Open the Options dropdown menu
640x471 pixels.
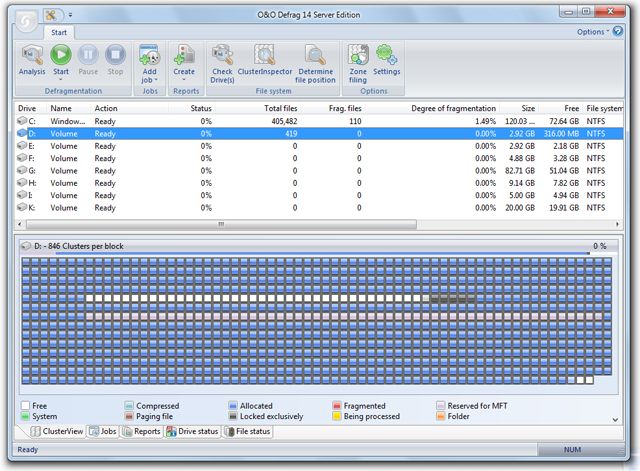pos(593,32)
